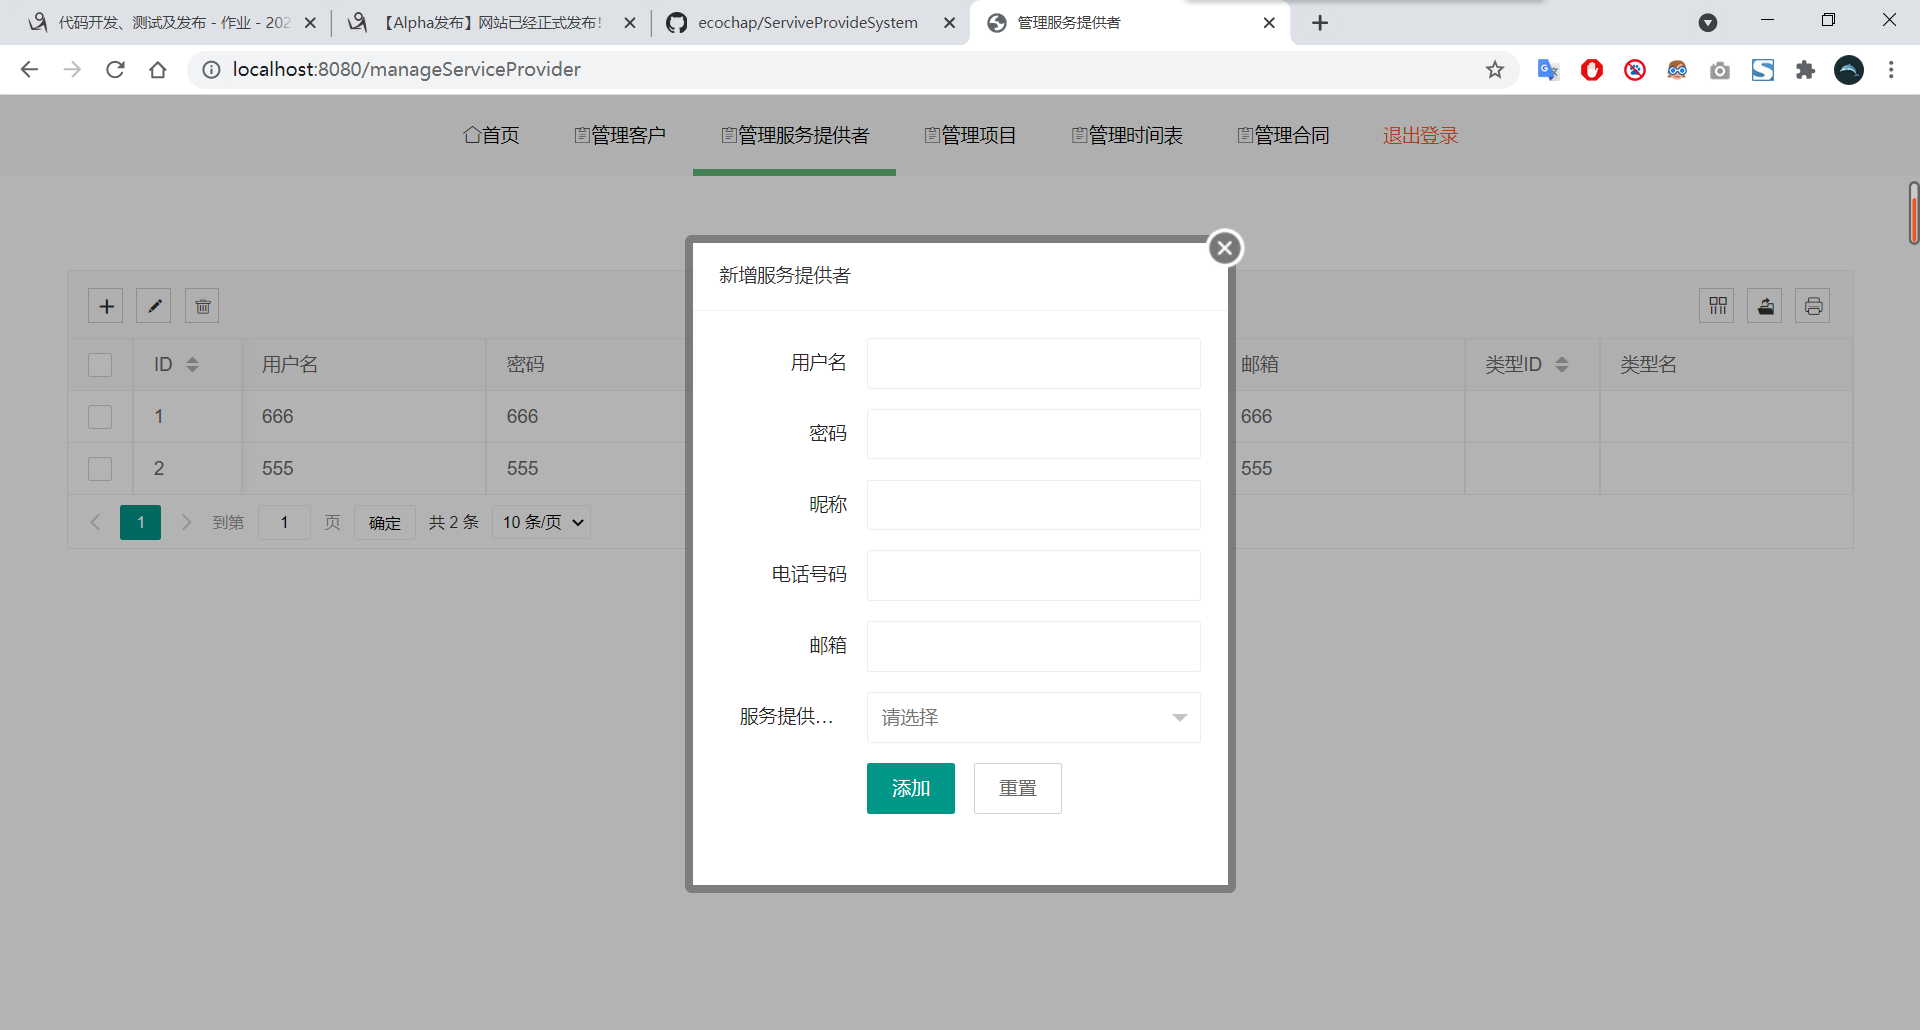Click the 添加 submit button
The image size is (1920, 1030).
910,788
